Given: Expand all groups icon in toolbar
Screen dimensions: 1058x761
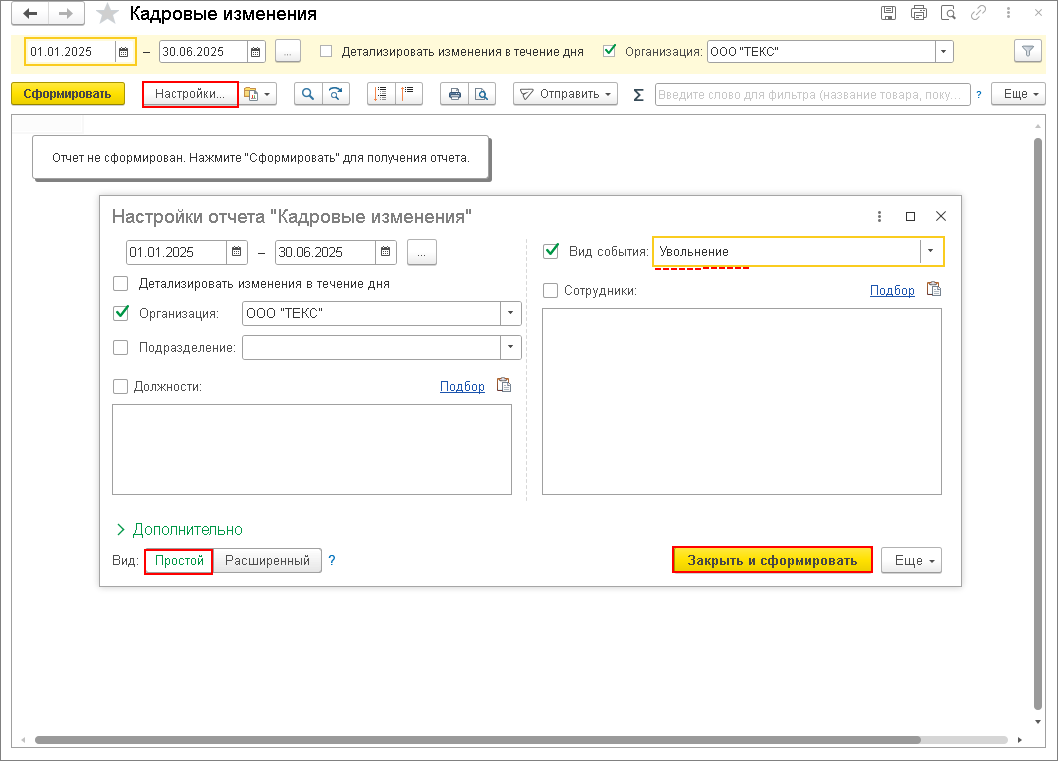Looking at the screenshot, I should [x=381, y=94].
